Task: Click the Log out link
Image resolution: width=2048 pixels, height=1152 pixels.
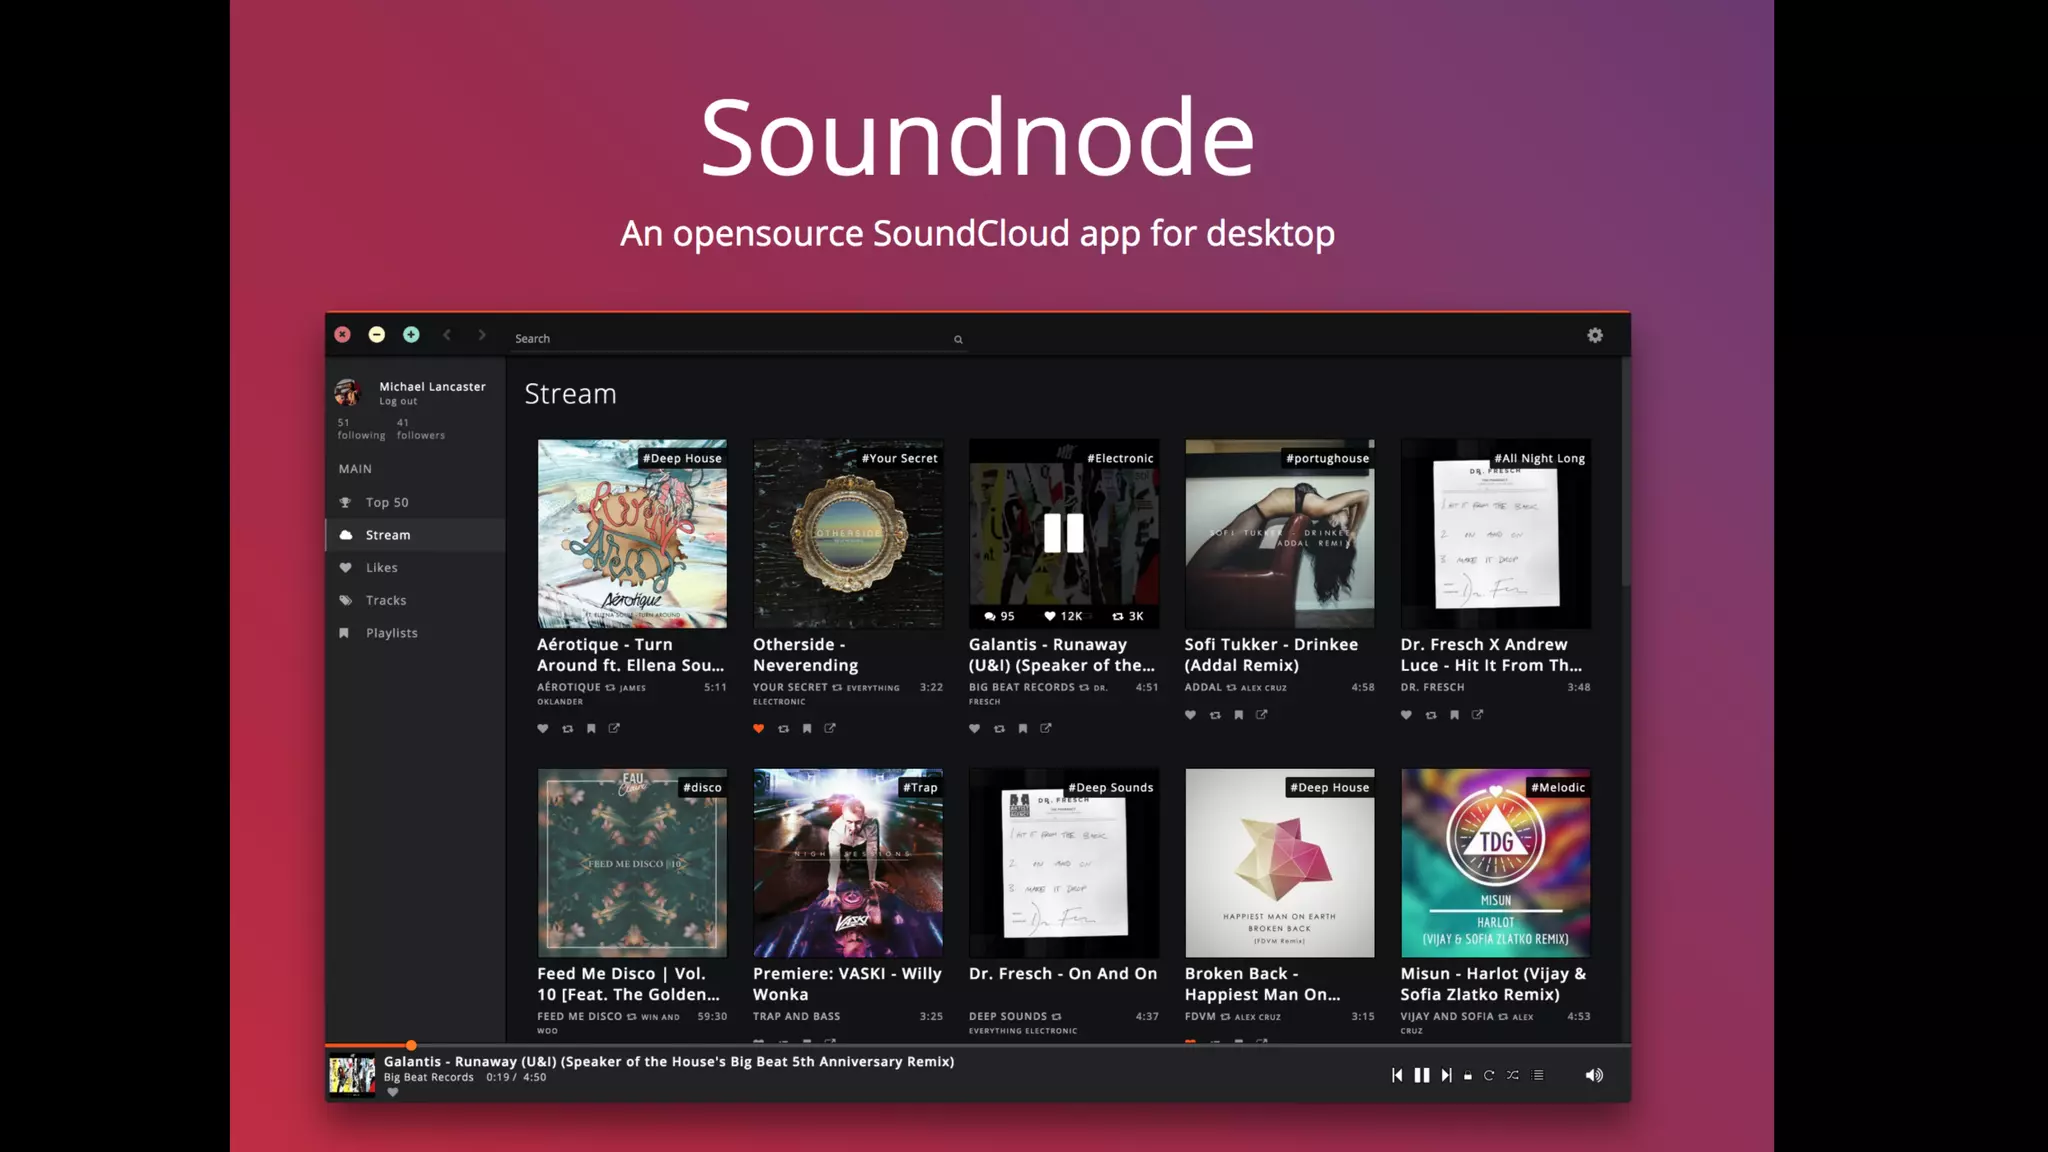Action: coord(398,401)
